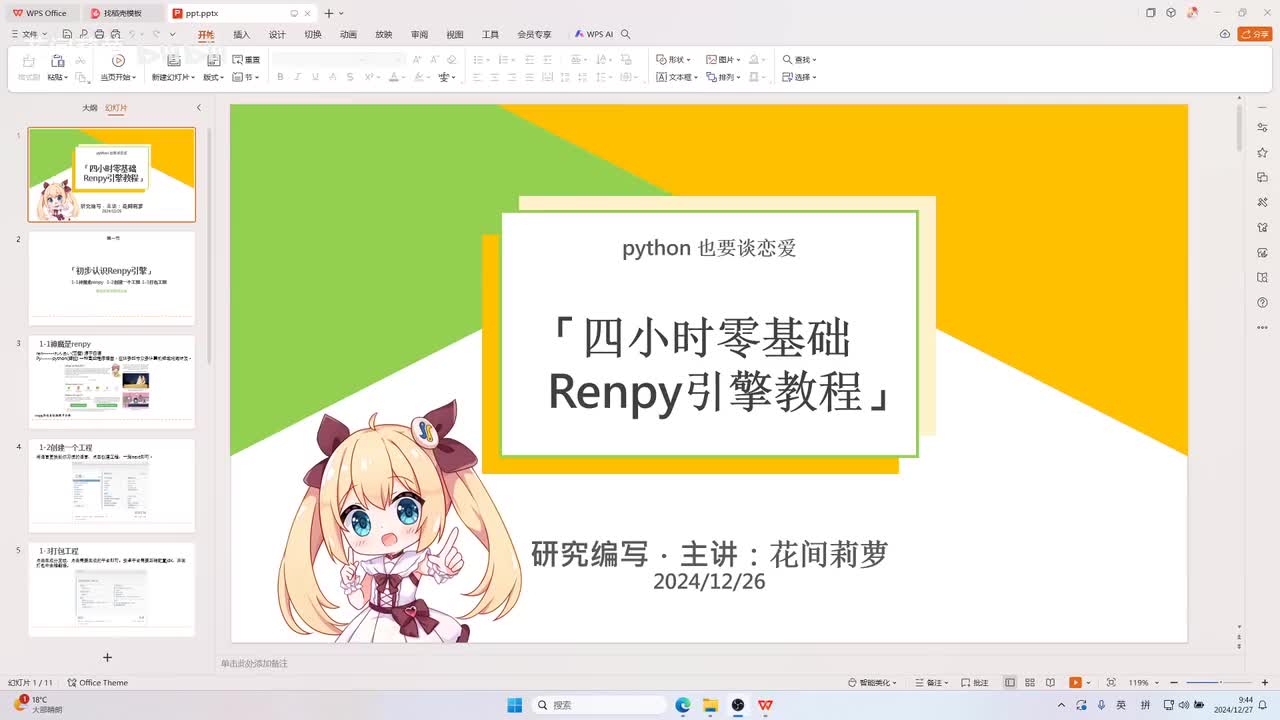The height and width of the screenshot is (720, 1280).
Task: Toggle underline formatting
Action: click(x=316, y=77)
